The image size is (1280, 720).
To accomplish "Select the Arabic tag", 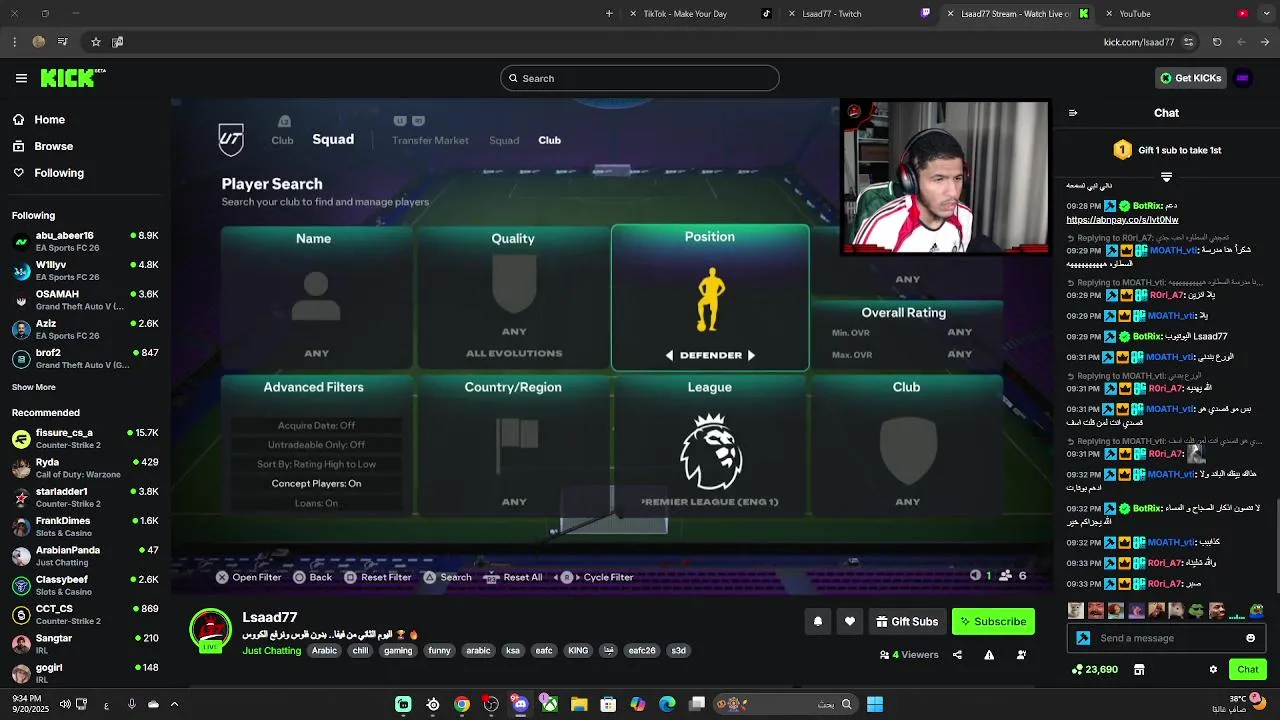I will point(324,650).
